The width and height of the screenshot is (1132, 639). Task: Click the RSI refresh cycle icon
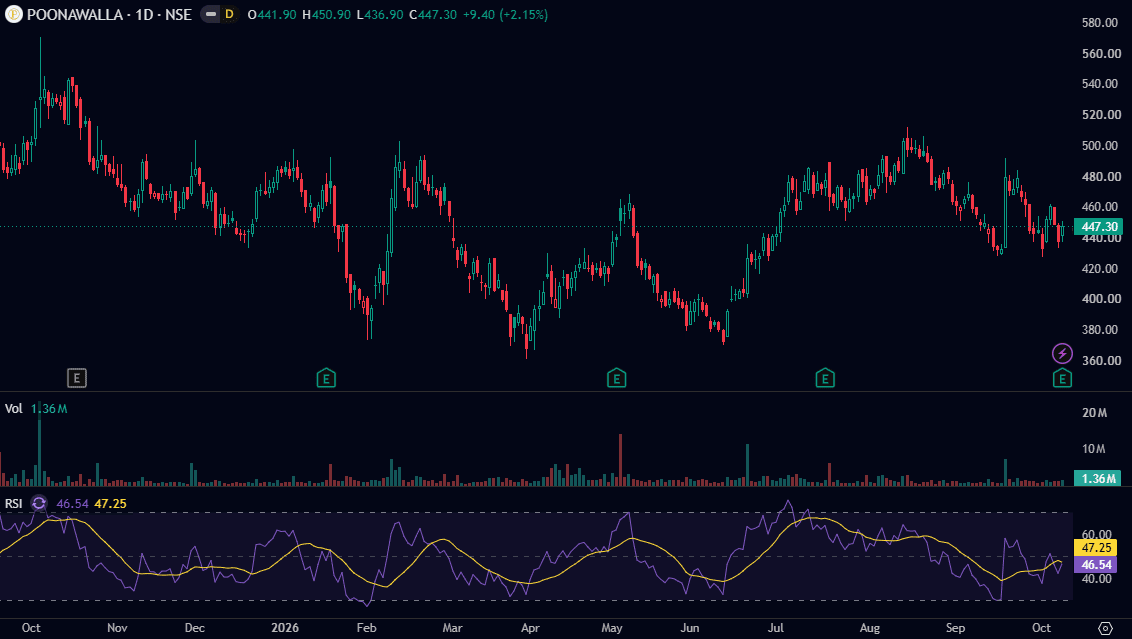[39, 503]
